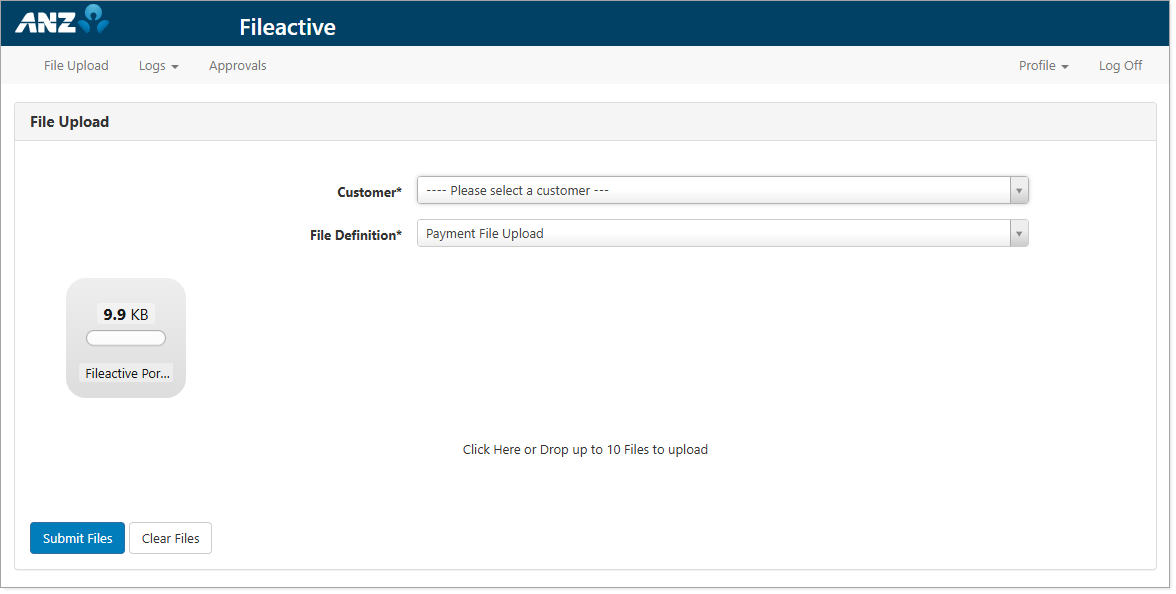Click the Clear Files button

point(170,538)
